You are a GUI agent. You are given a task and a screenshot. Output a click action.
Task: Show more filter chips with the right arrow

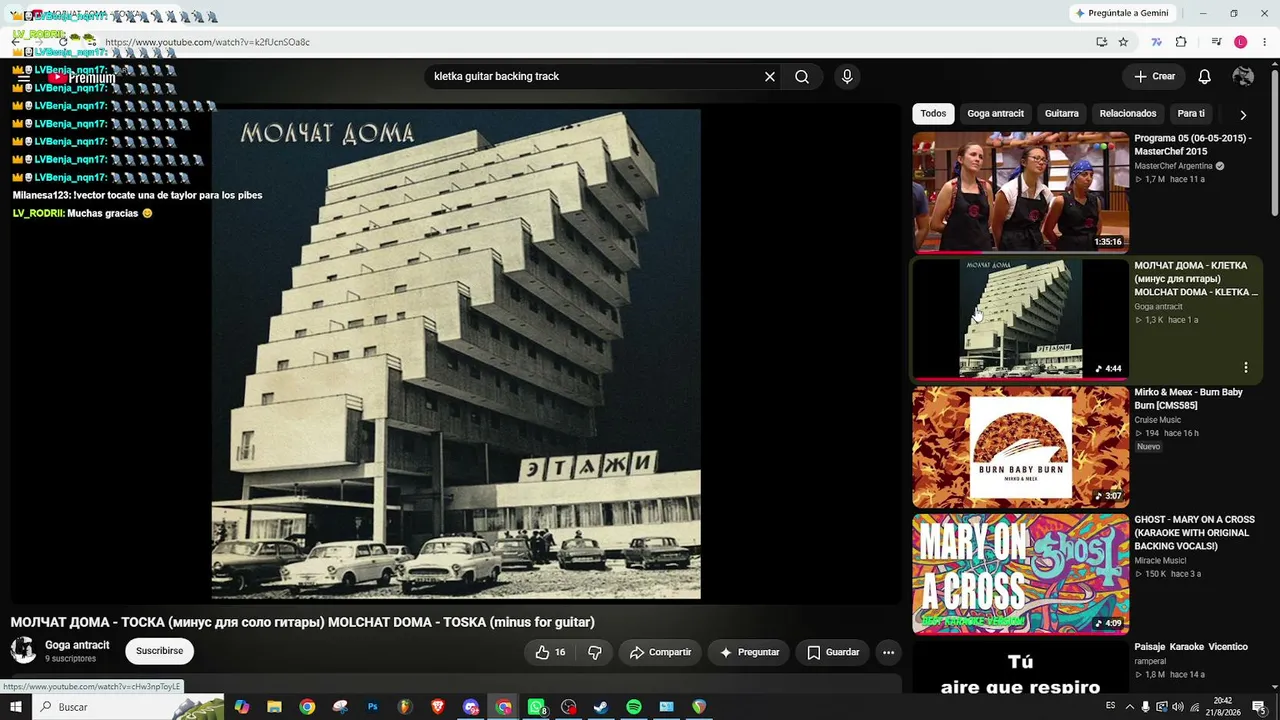click(1243, 114)
